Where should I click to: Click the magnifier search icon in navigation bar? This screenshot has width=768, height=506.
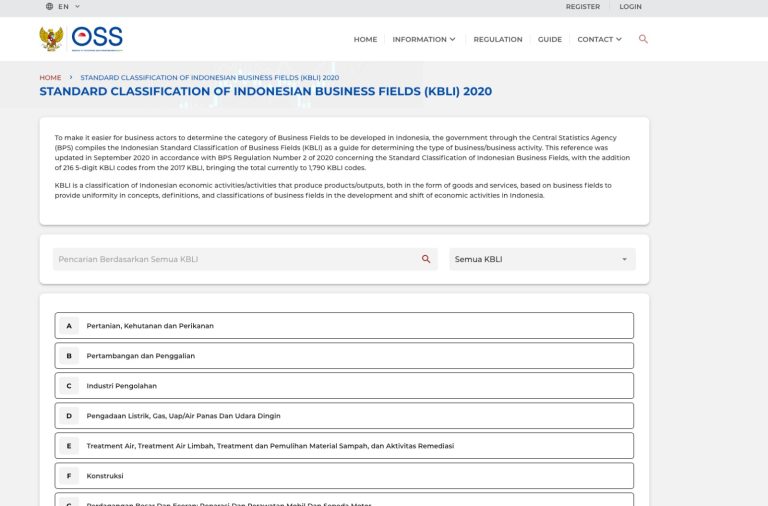643,39
